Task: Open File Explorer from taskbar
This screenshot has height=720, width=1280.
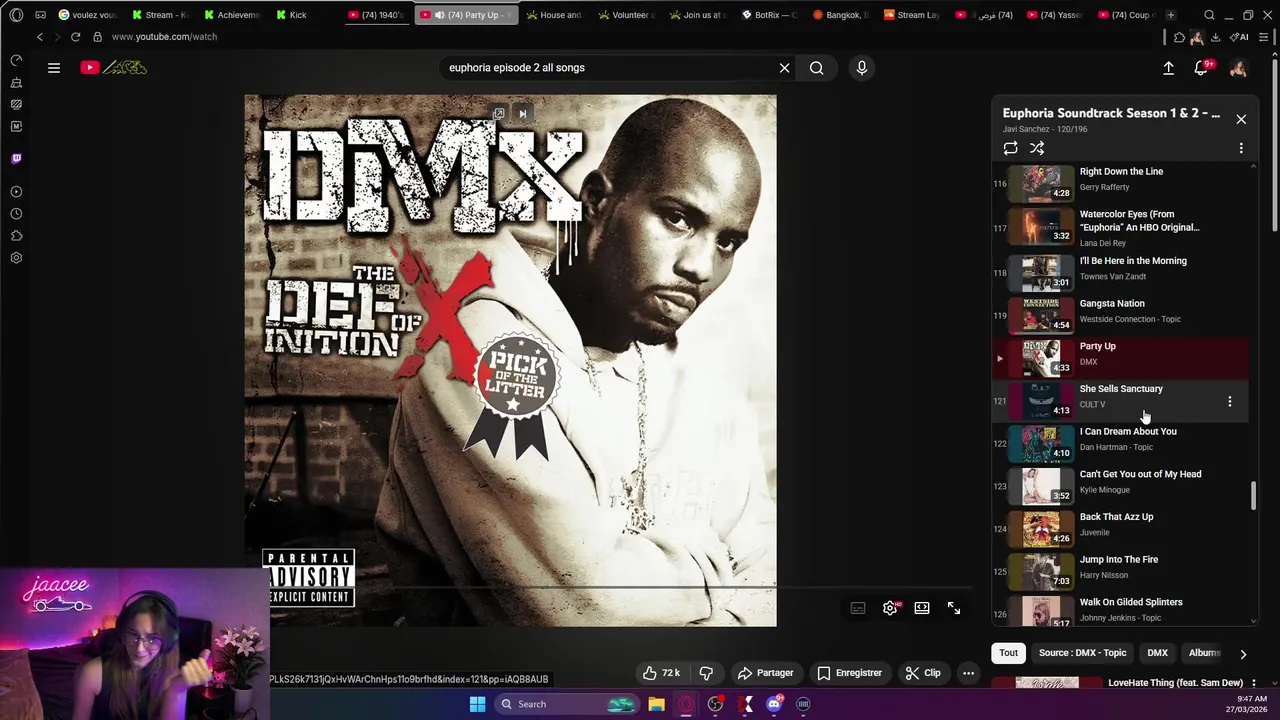Action: 656,704
